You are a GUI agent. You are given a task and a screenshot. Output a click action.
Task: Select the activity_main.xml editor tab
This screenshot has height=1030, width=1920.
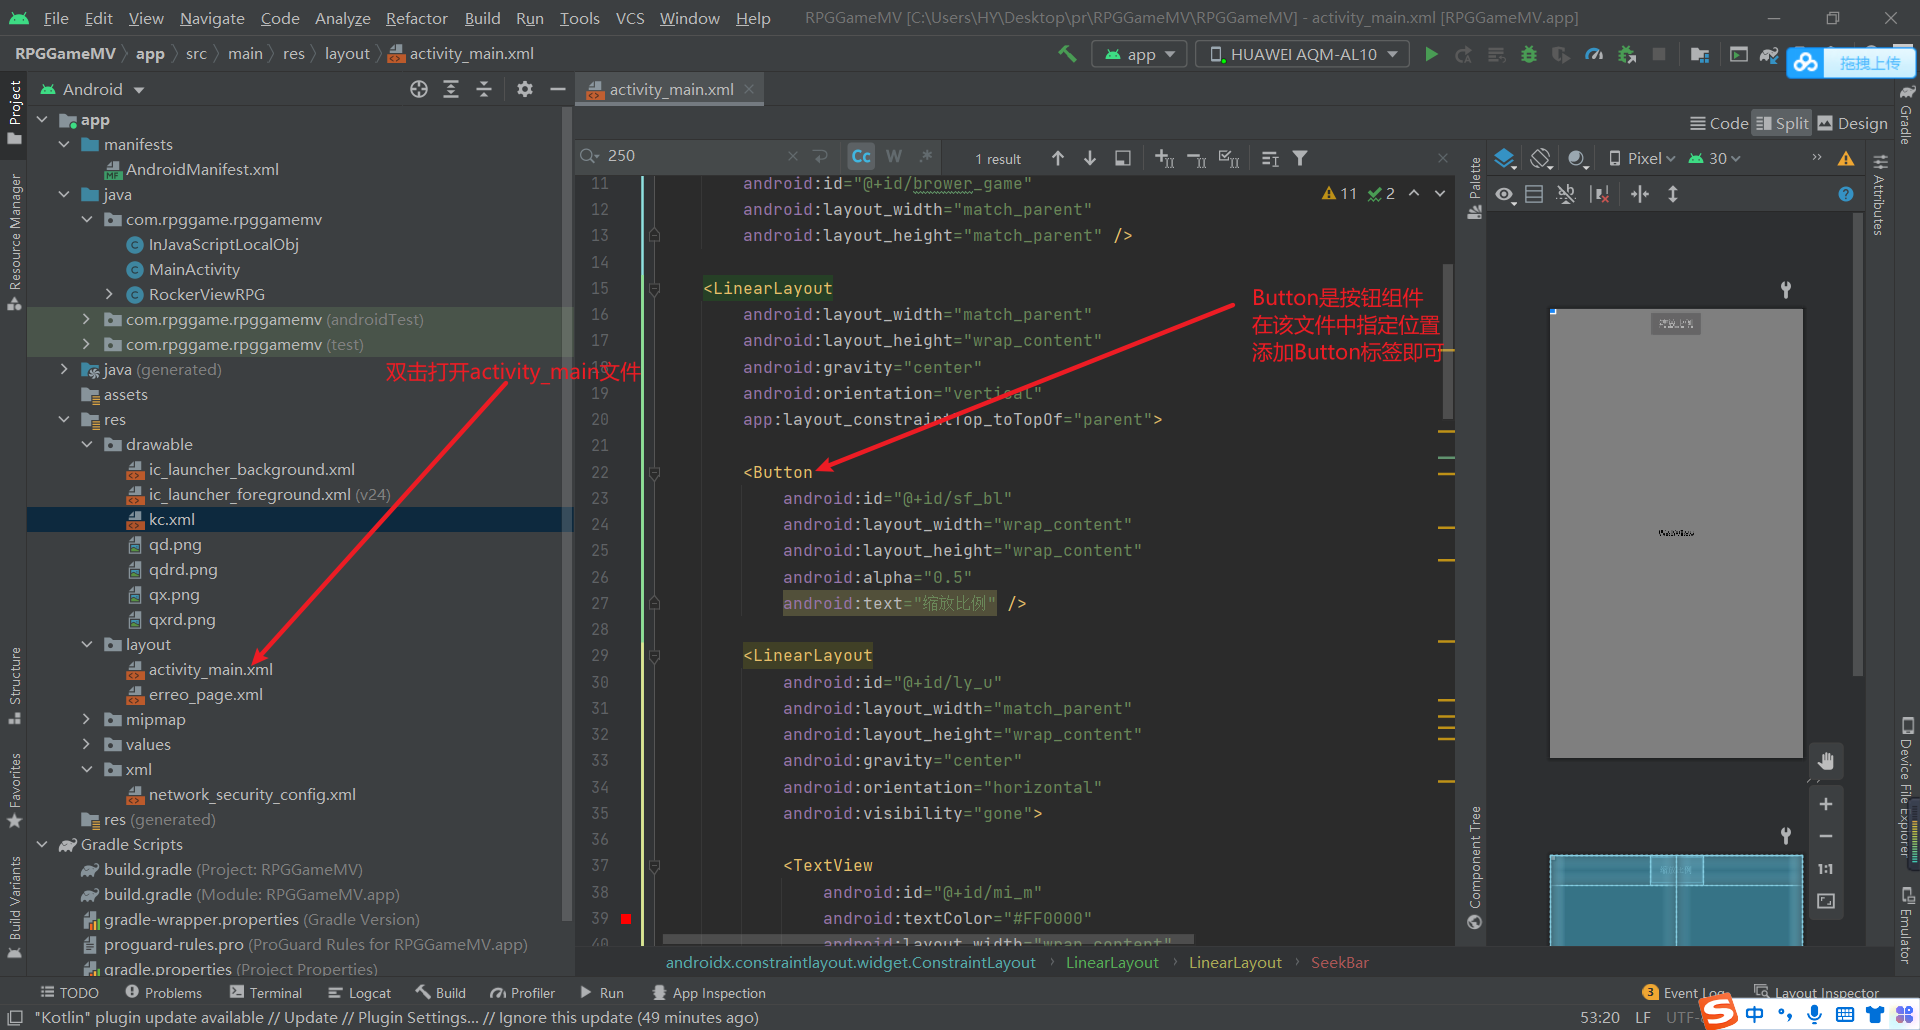point(671,89)
